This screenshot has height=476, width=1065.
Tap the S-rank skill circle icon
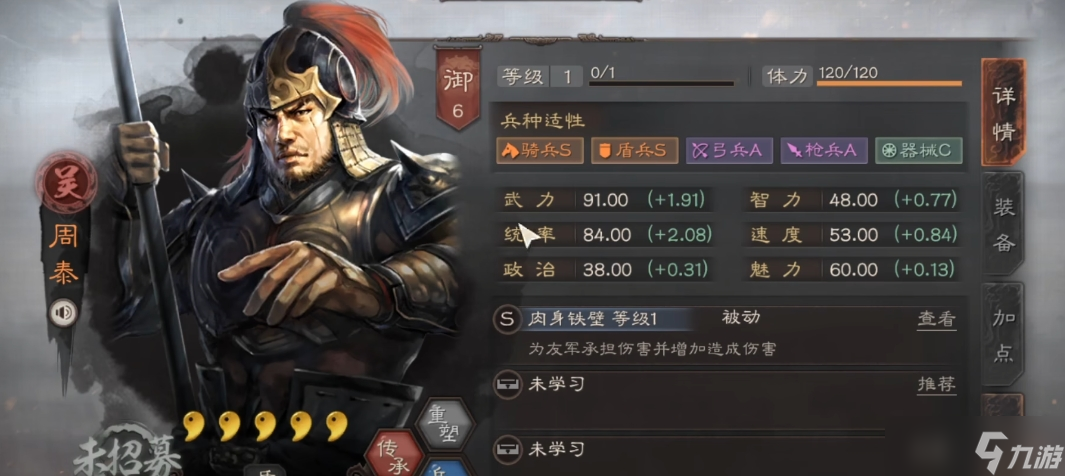click(506, 319)
